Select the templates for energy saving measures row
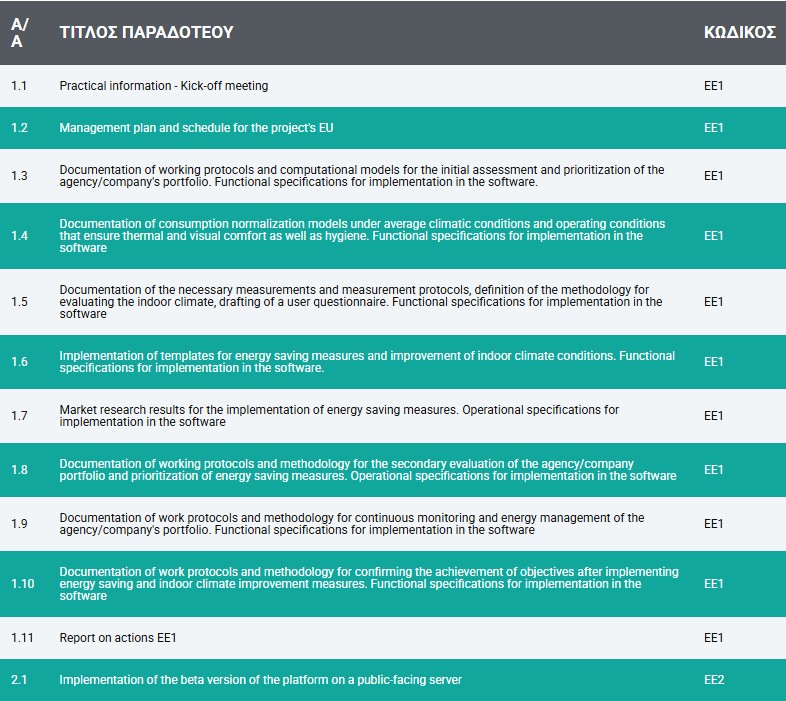The image size is (786, 701). click(x=393, y=362)
